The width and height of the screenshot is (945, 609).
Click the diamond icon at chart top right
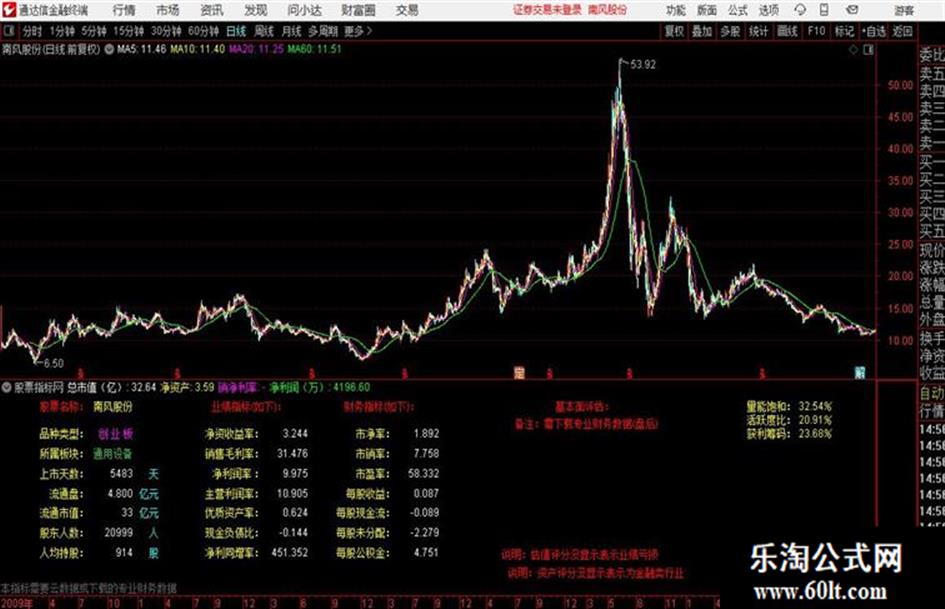pos(853,50)
